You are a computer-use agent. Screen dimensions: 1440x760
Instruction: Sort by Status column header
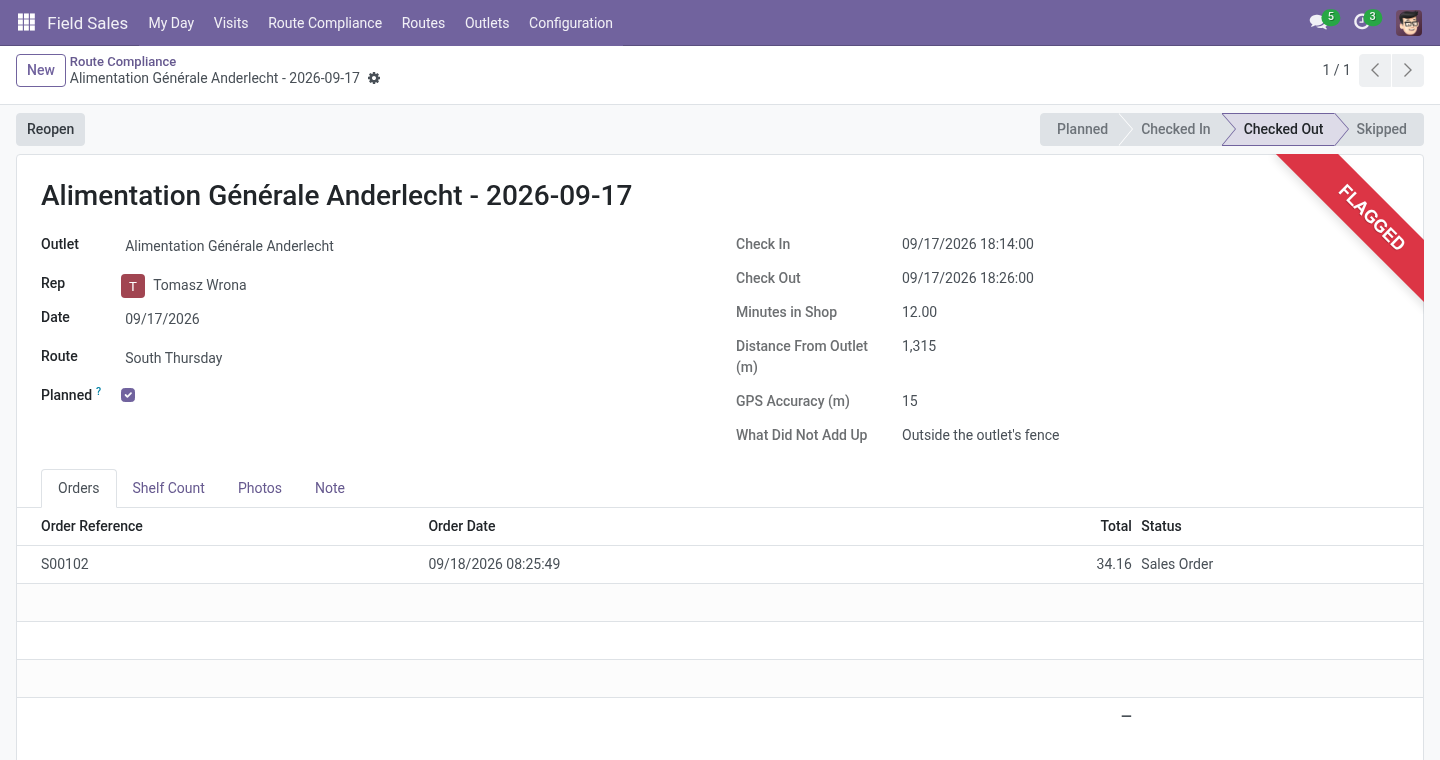1161,526
